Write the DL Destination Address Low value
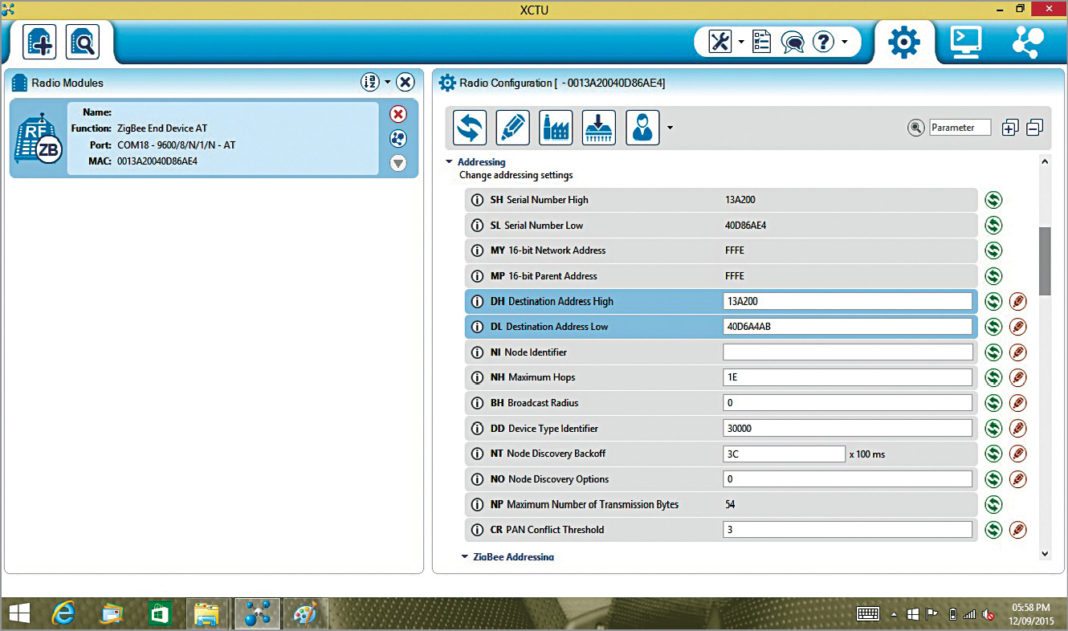This screenshot has width=1068, height=631. point(1018,327)
